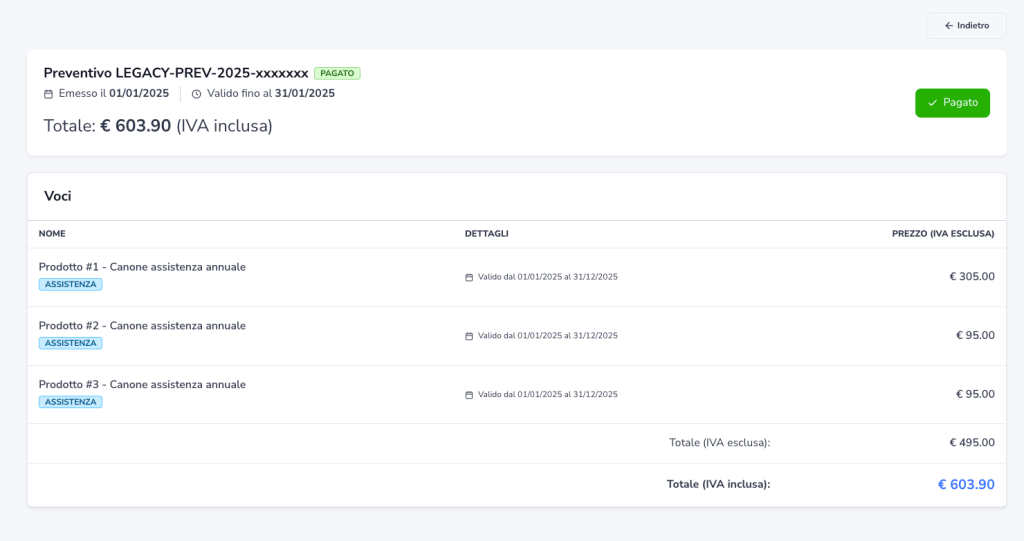
Task: Click ASSISTENZA tag under Prodotto #3
Action: coord(70,402)
